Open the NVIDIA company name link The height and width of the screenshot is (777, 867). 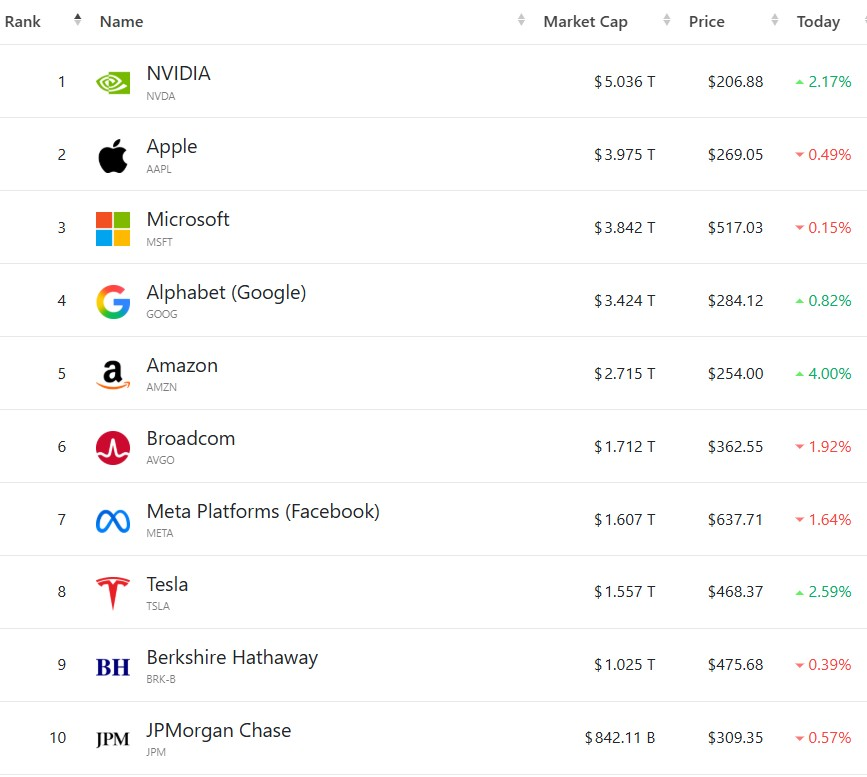(x=178, y=73)
